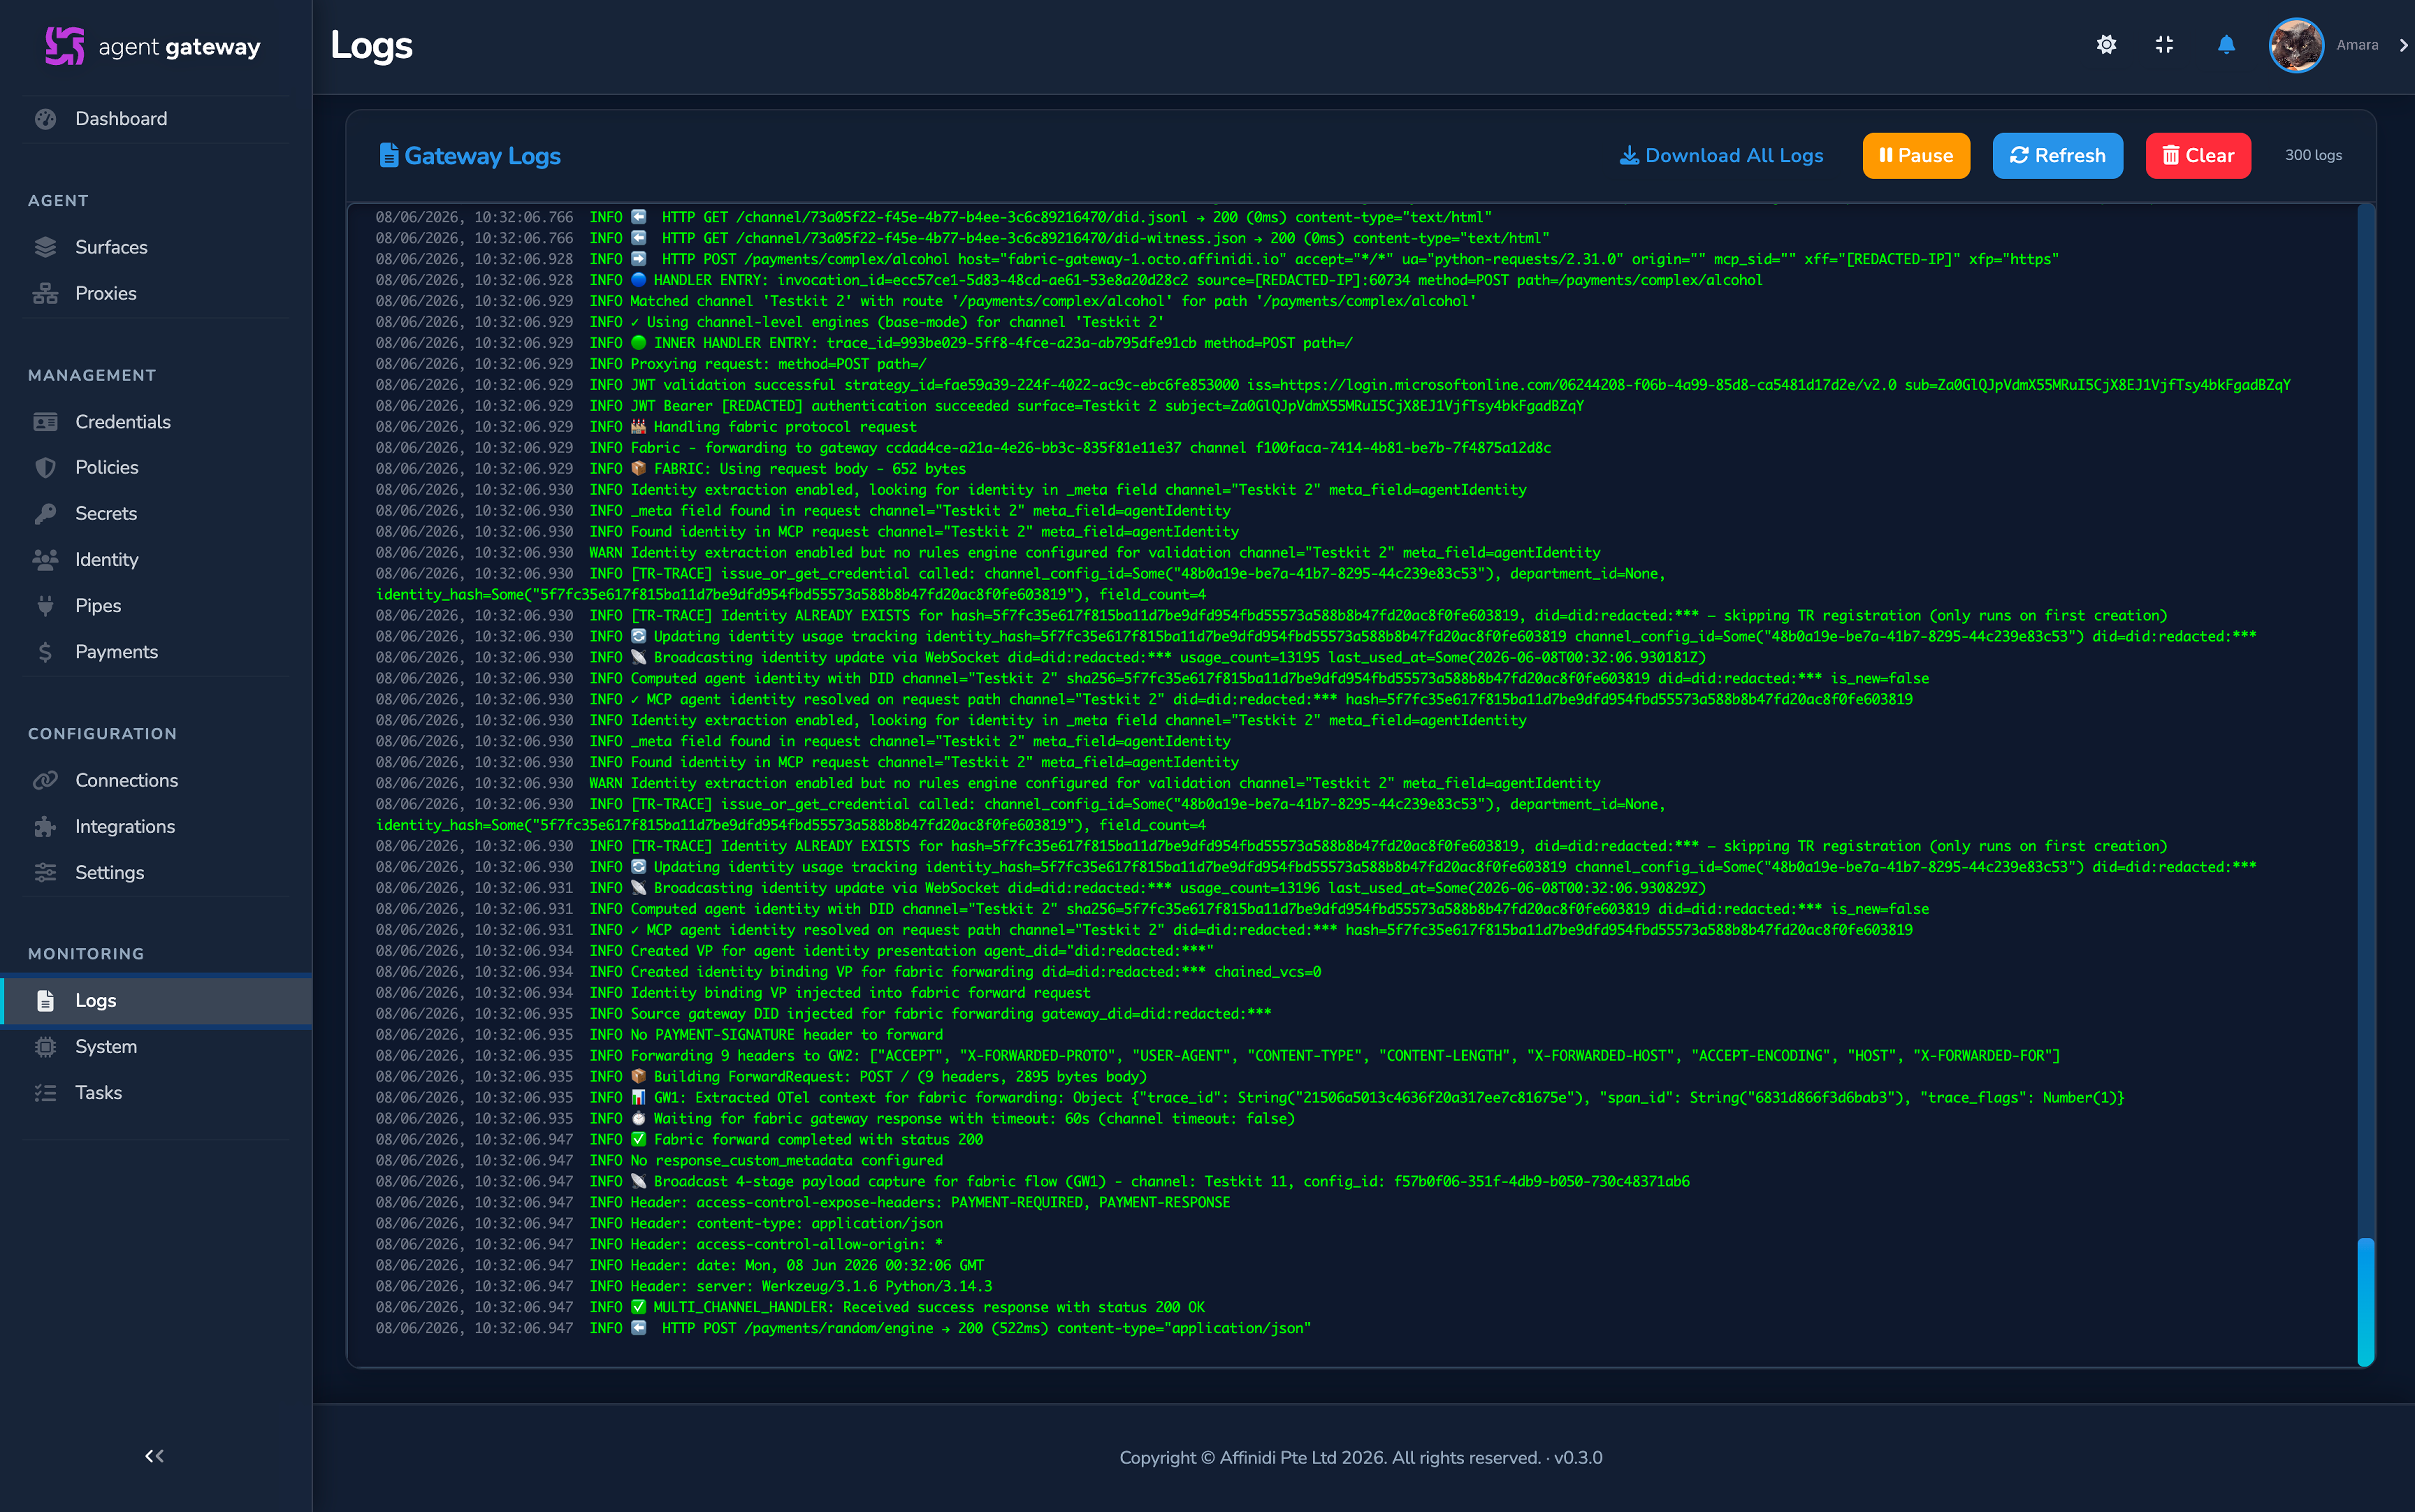Image resolution: width=2415 pixels, height=1512 pixels.
Task: Click the Logs document icon in sidebar
Action: pyautogui.click(x=45, y=1001)
